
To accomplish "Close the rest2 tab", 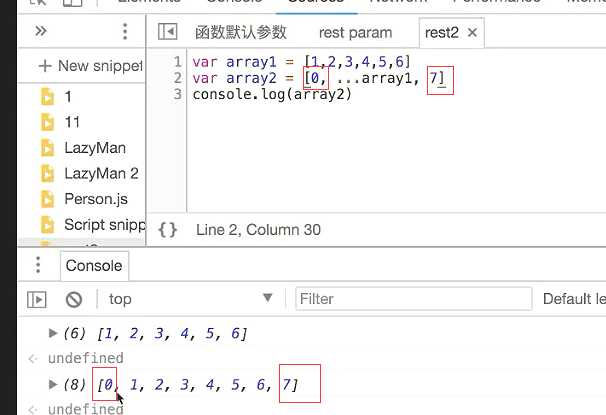I will [472, 32].
